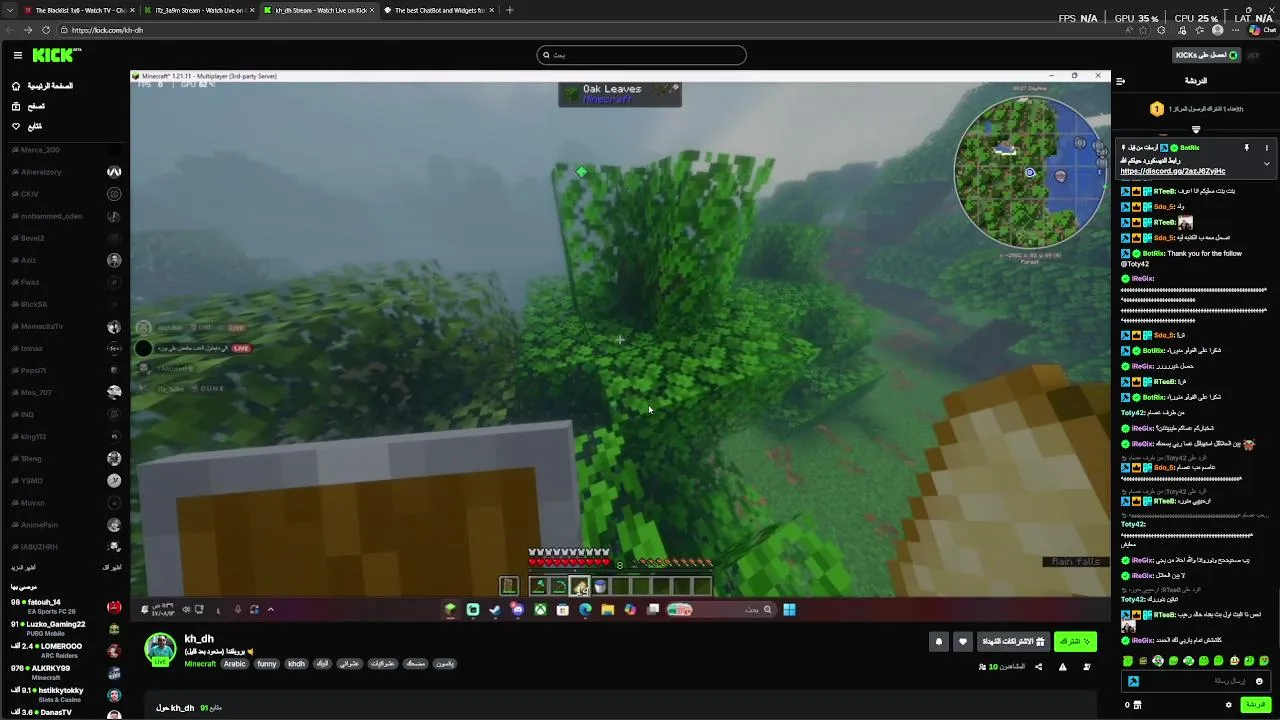Click the kh_dh streamer avatar
The height and width of the screenshot is (720, 1280).
click(x=160, y=649)
